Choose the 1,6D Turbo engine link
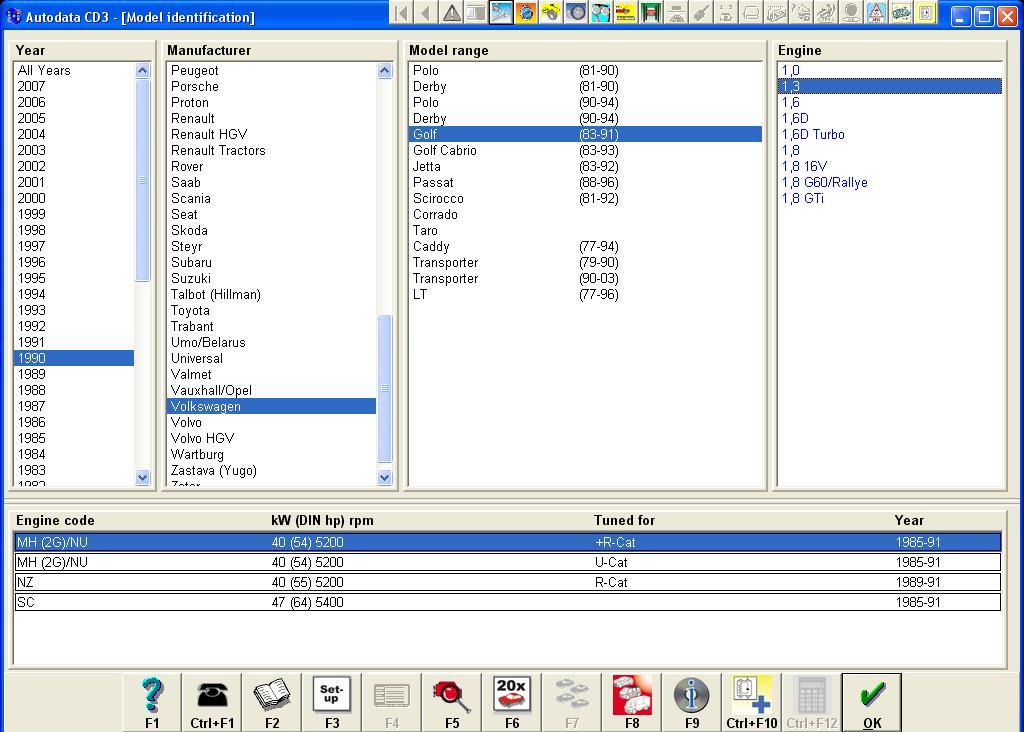The image size is (1024, 732). click(813, 134)
